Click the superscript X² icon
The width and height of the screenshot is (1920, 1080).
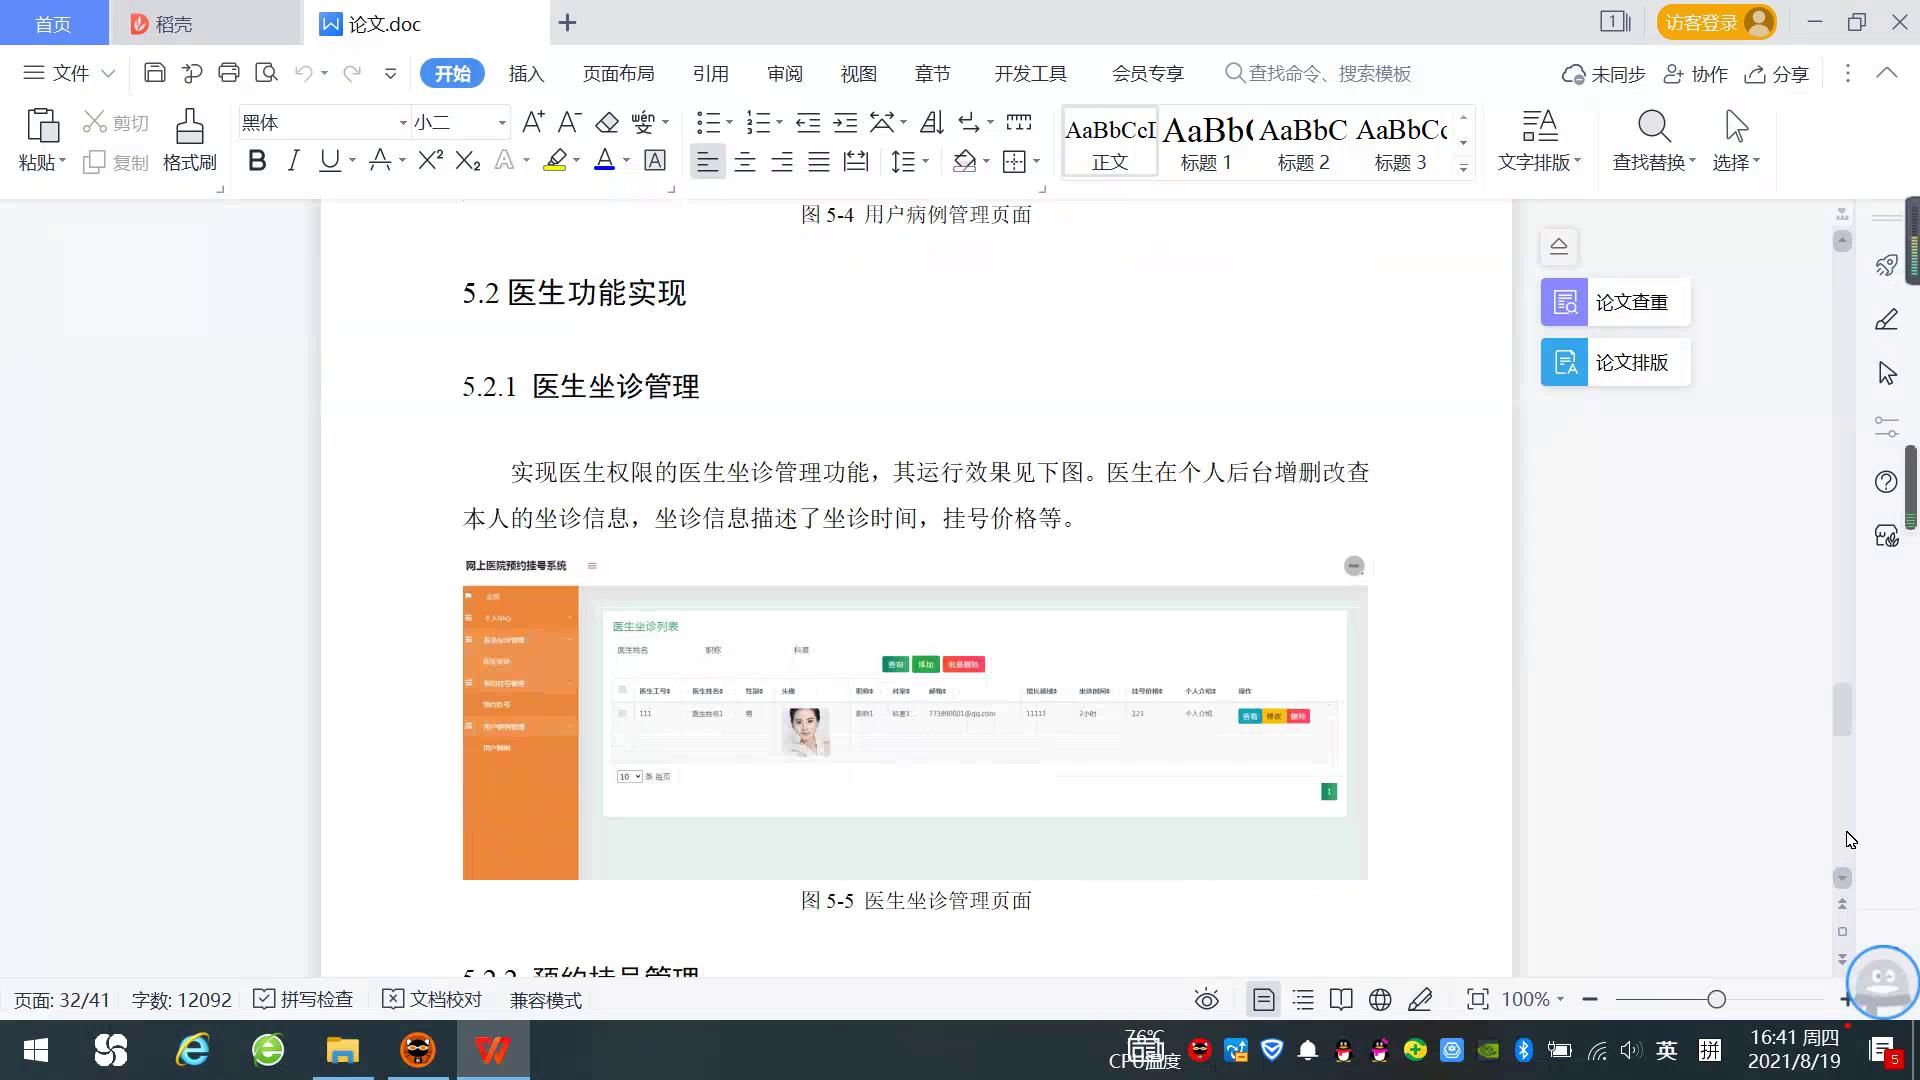pyautogui.click(x=430, y=161)
